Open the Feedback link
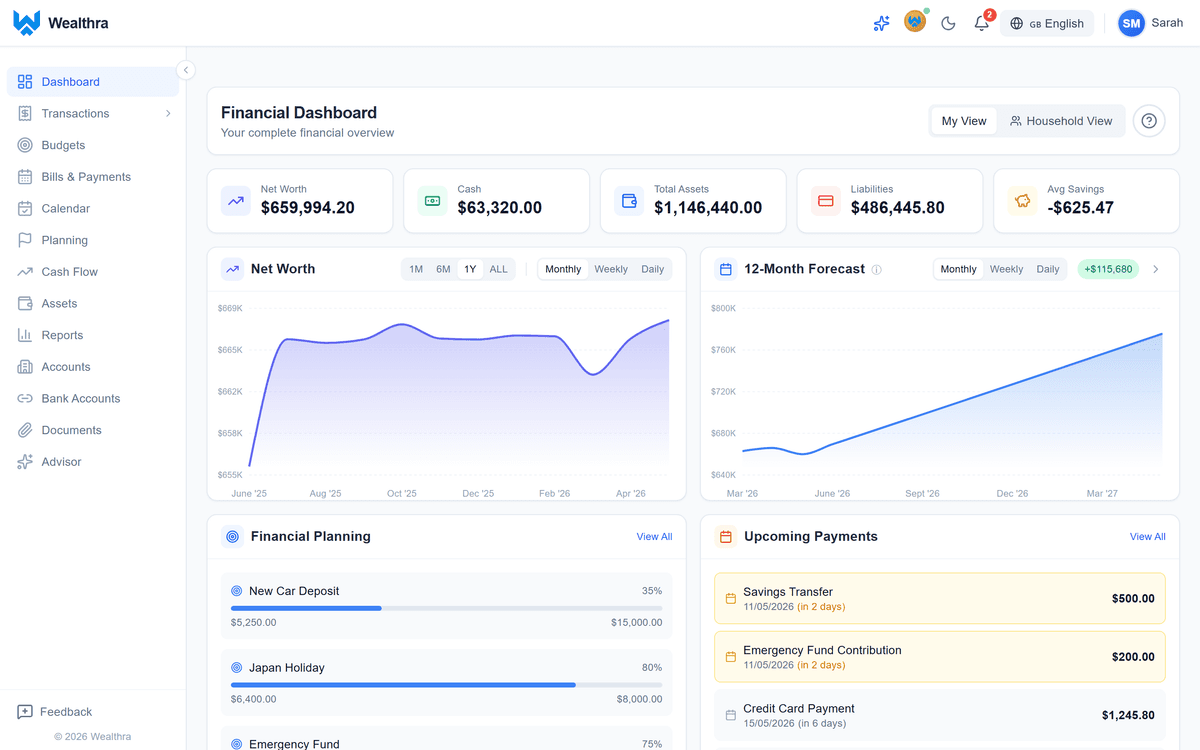 55,712
